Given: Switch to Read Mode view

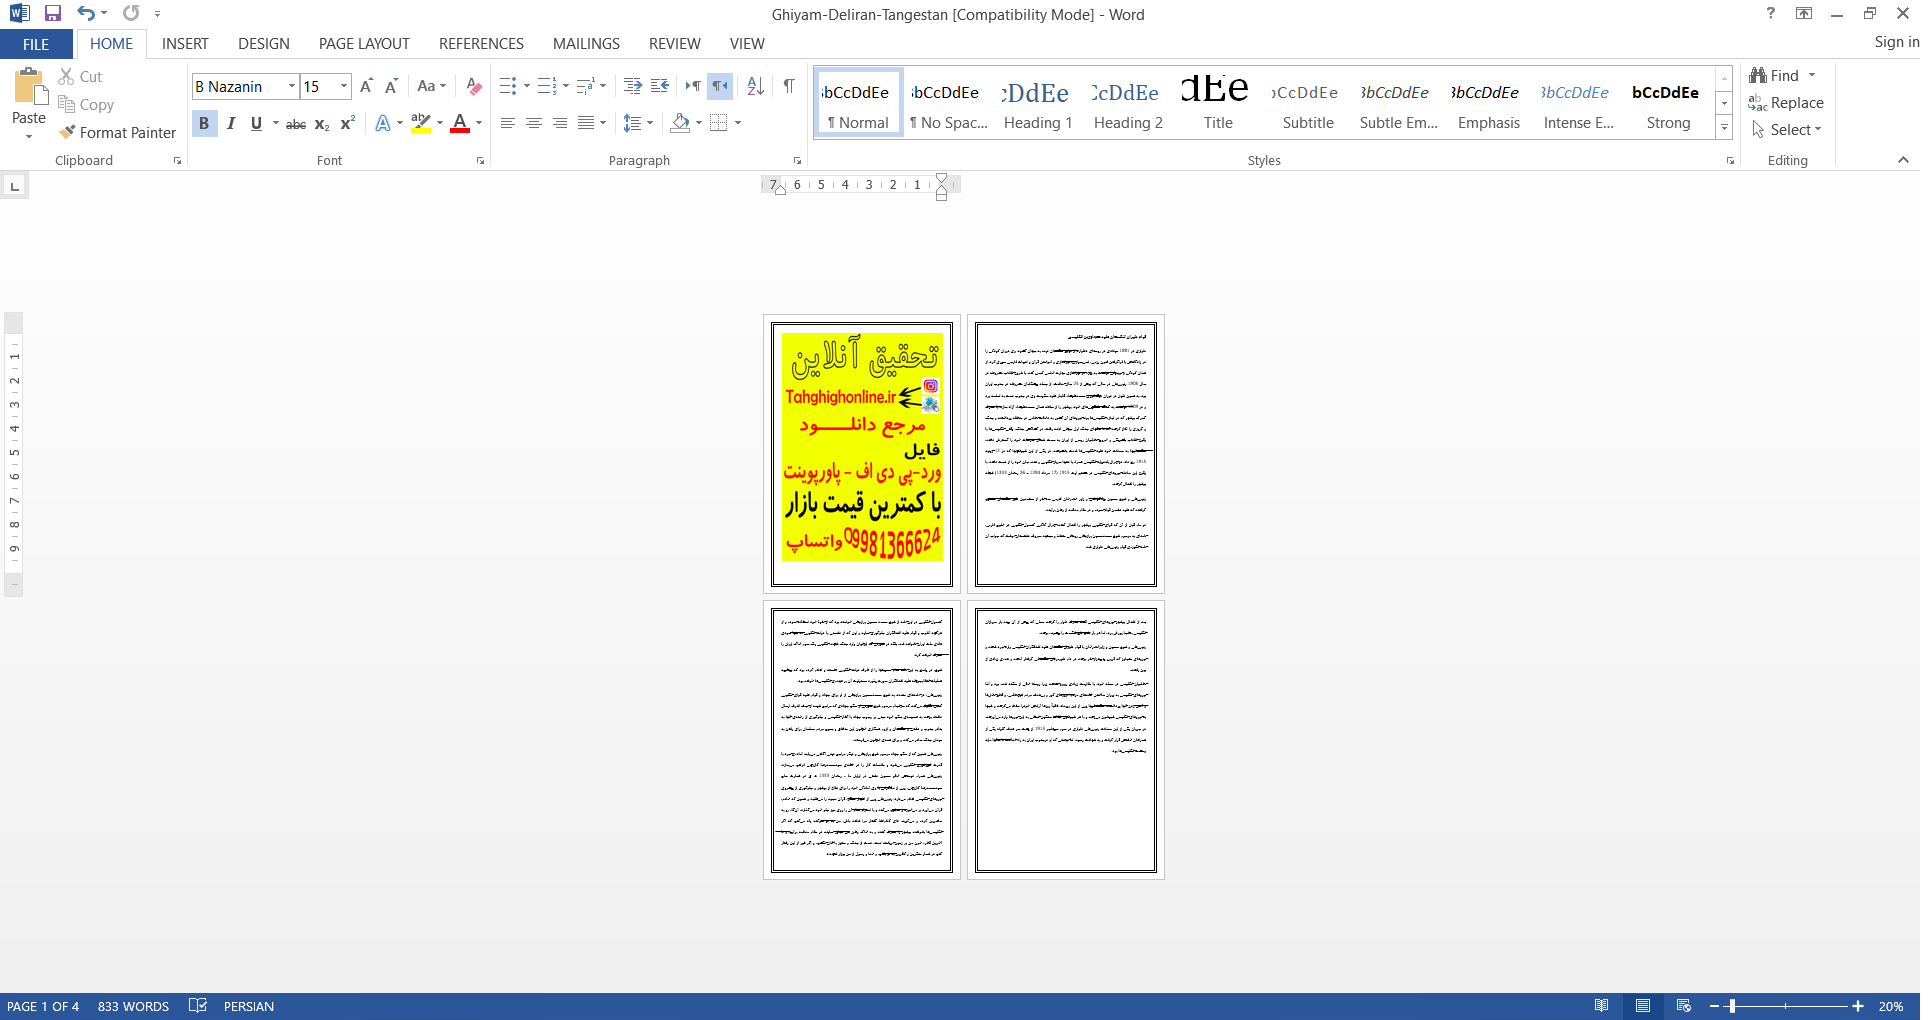Looking at the screenshot, I should click(x=1602, y=1006).
